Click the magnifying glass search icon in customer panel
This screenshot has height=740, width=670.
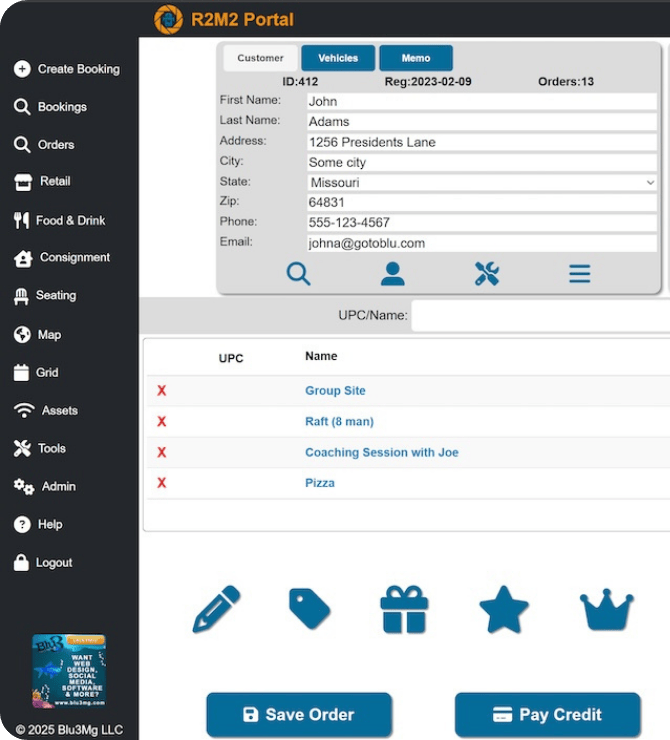298,273
